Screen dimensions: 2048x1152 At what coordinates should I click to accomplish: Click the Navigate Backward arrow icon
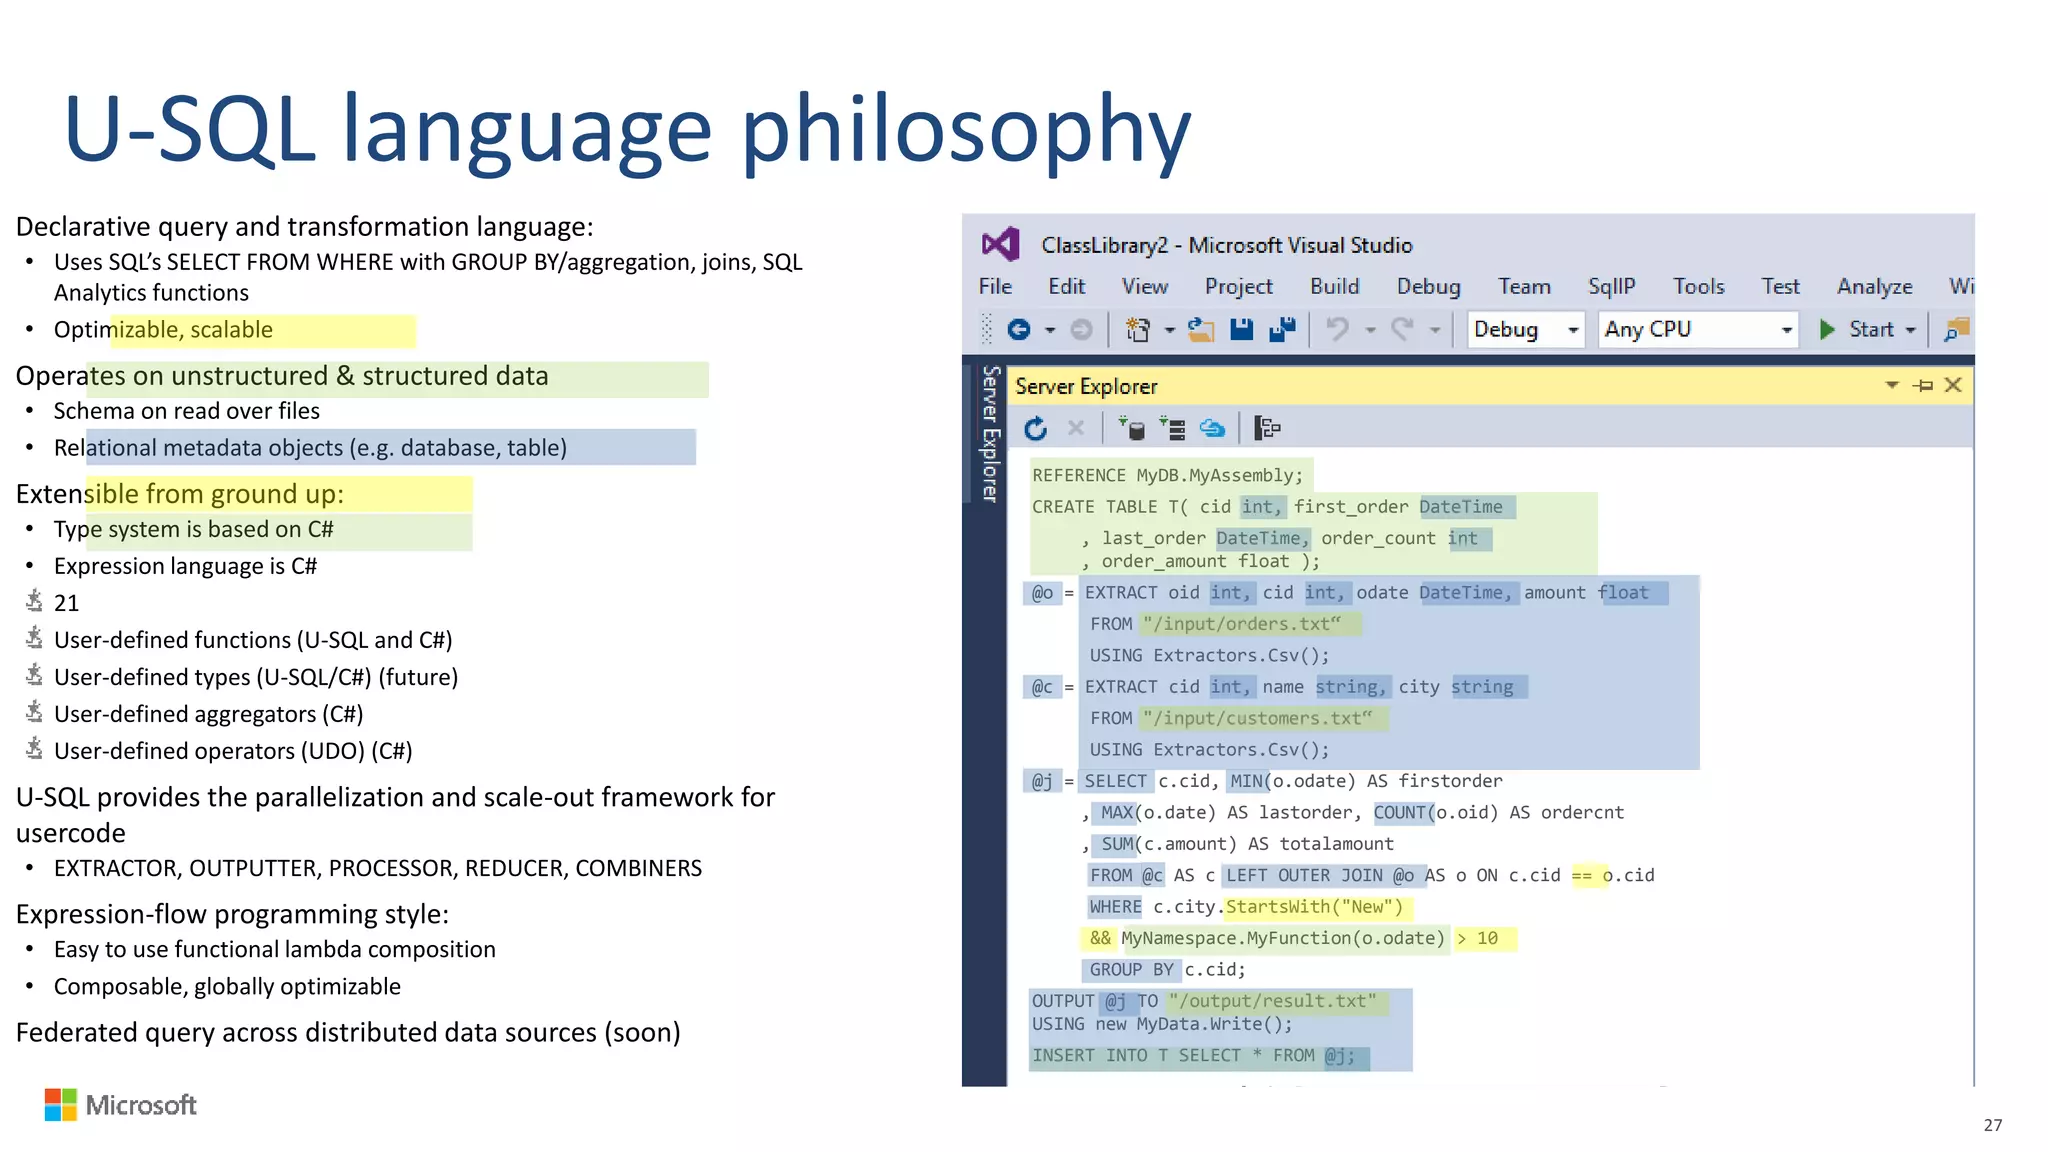pos(1018,329)
